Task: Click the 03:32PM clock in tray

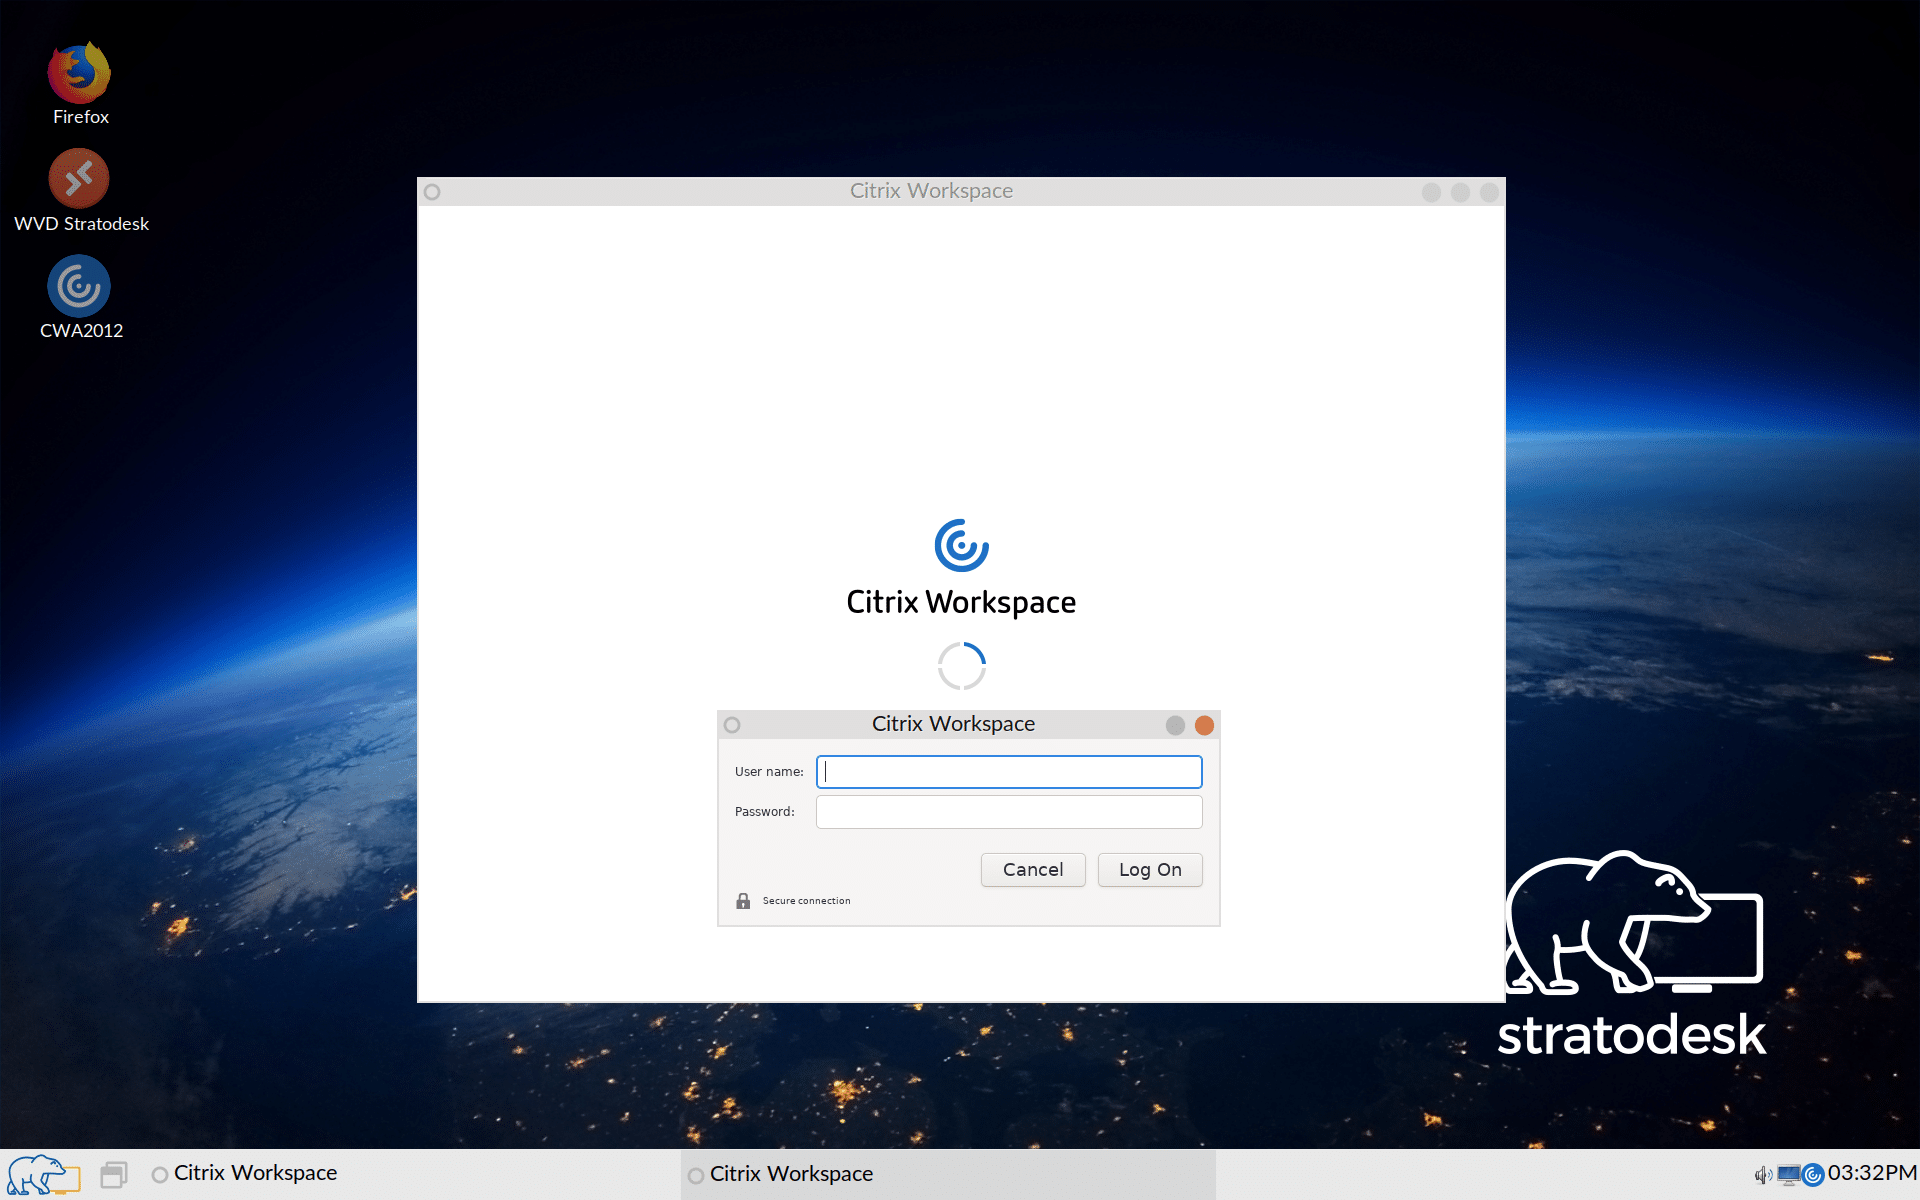Action: tap(1872, 1173)
